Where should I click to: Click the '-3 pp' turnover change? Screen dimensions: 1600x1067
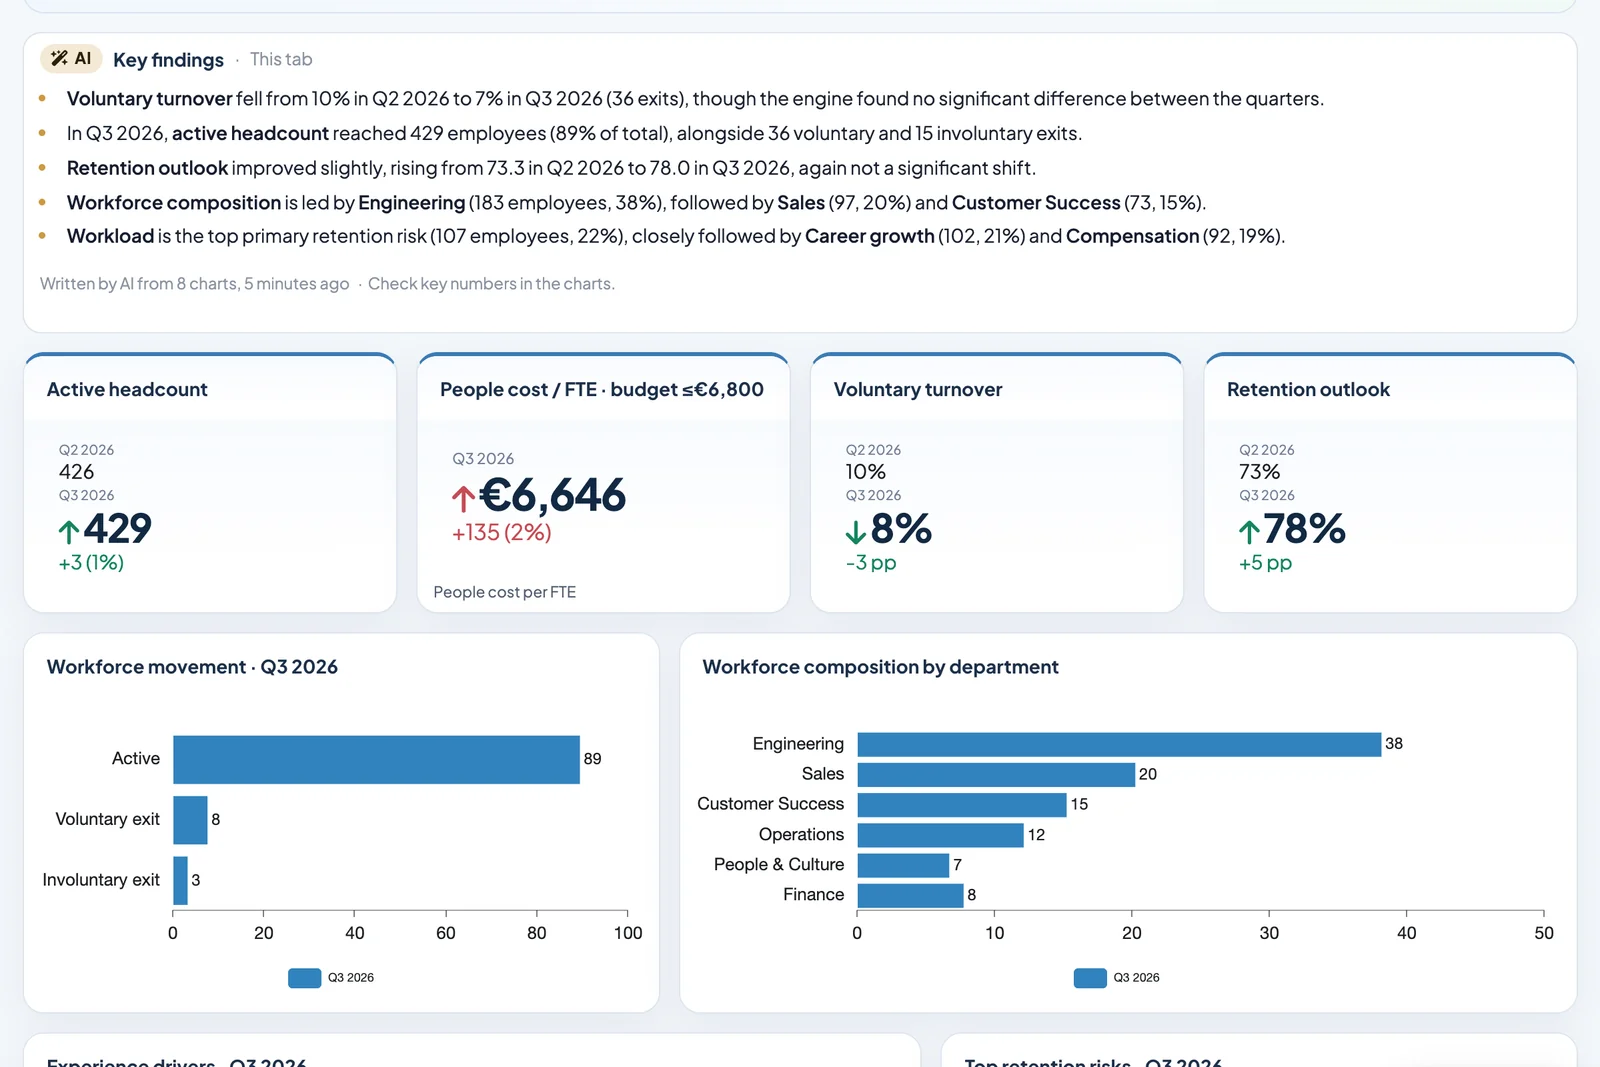coord(871,563)
